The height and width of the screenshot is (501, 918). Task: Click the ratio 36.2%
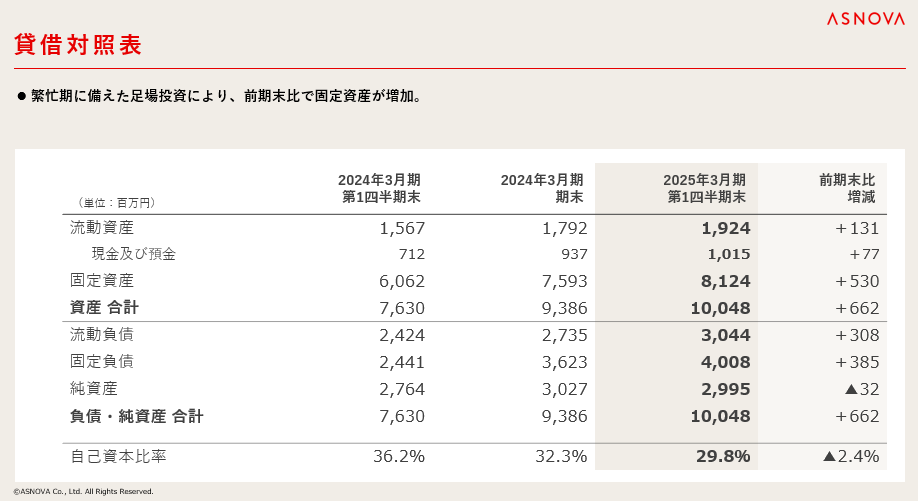[399, 457]
